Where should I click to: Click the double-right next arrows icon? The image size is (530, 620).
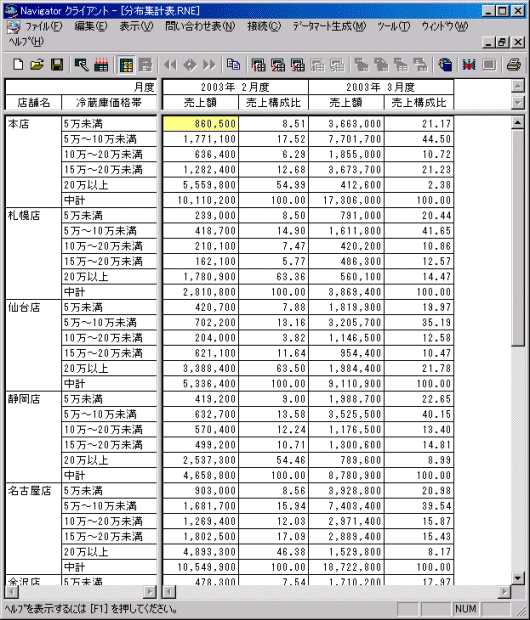pos(209,65)
